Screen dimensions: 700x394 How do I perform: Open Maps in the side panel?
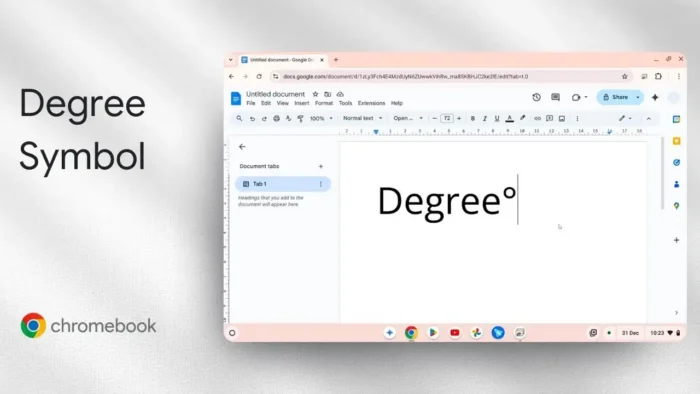tap(676, 206)
